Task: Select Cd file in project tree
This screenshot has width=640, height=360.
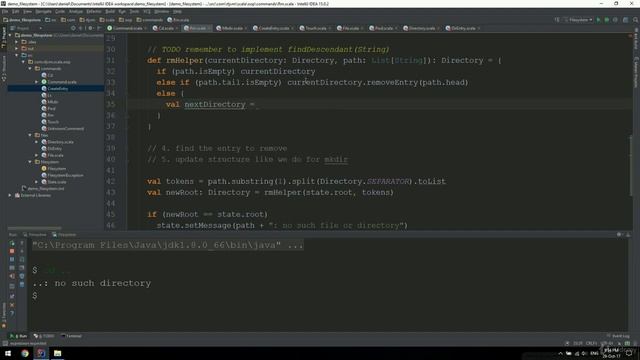Action: pyautogui.click(x=47, y=75)
